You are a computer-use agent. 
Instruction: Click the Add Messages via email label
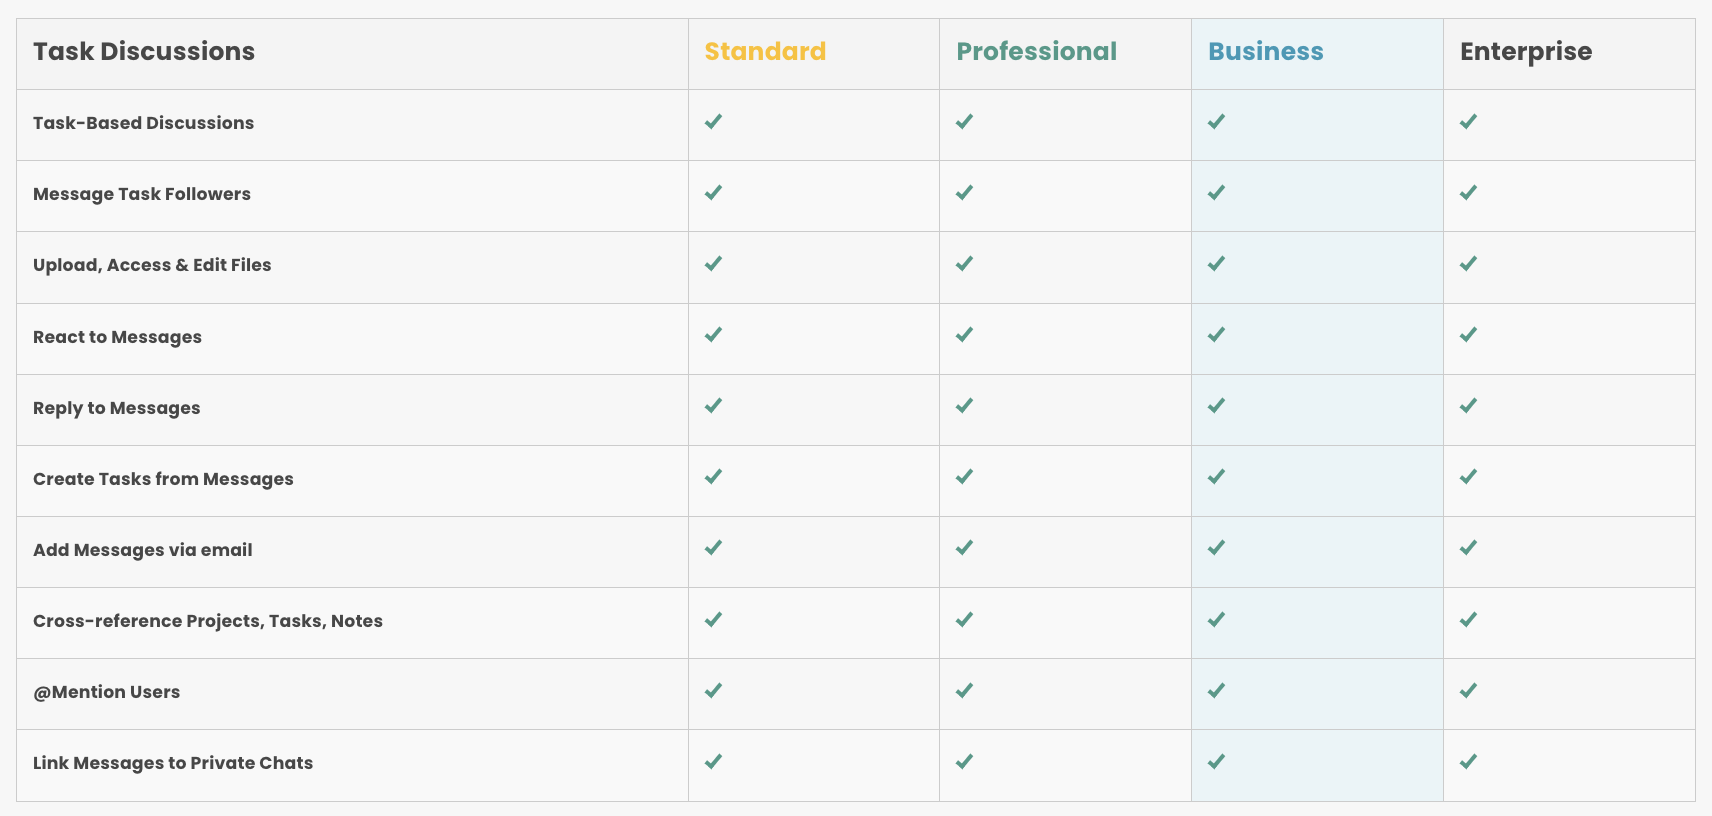[x=143, y=550]
